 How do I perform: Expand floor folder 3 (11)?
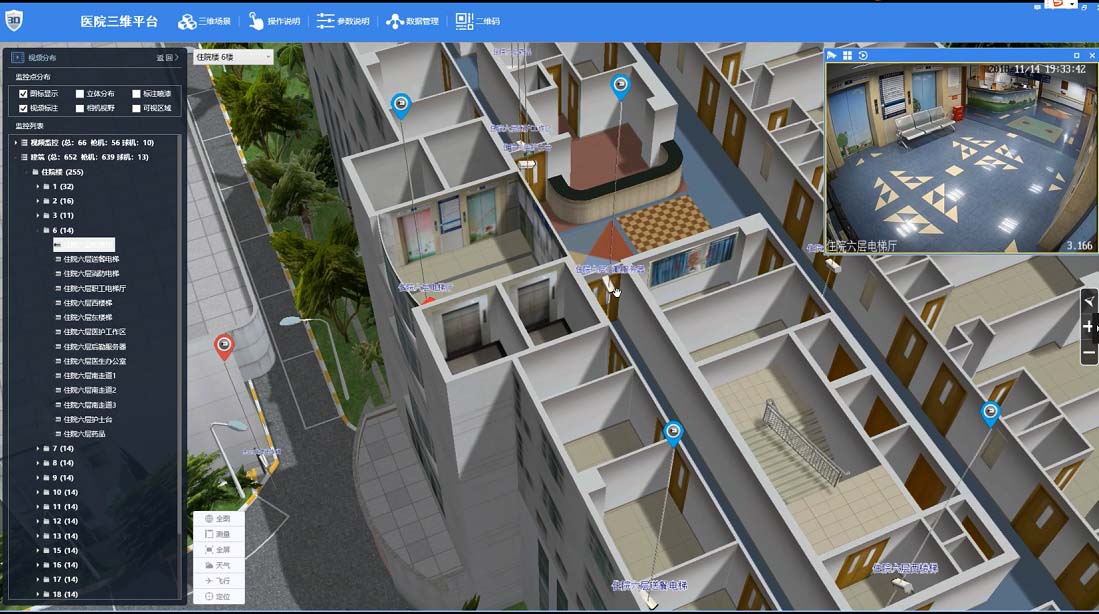[x=38, y=216]
